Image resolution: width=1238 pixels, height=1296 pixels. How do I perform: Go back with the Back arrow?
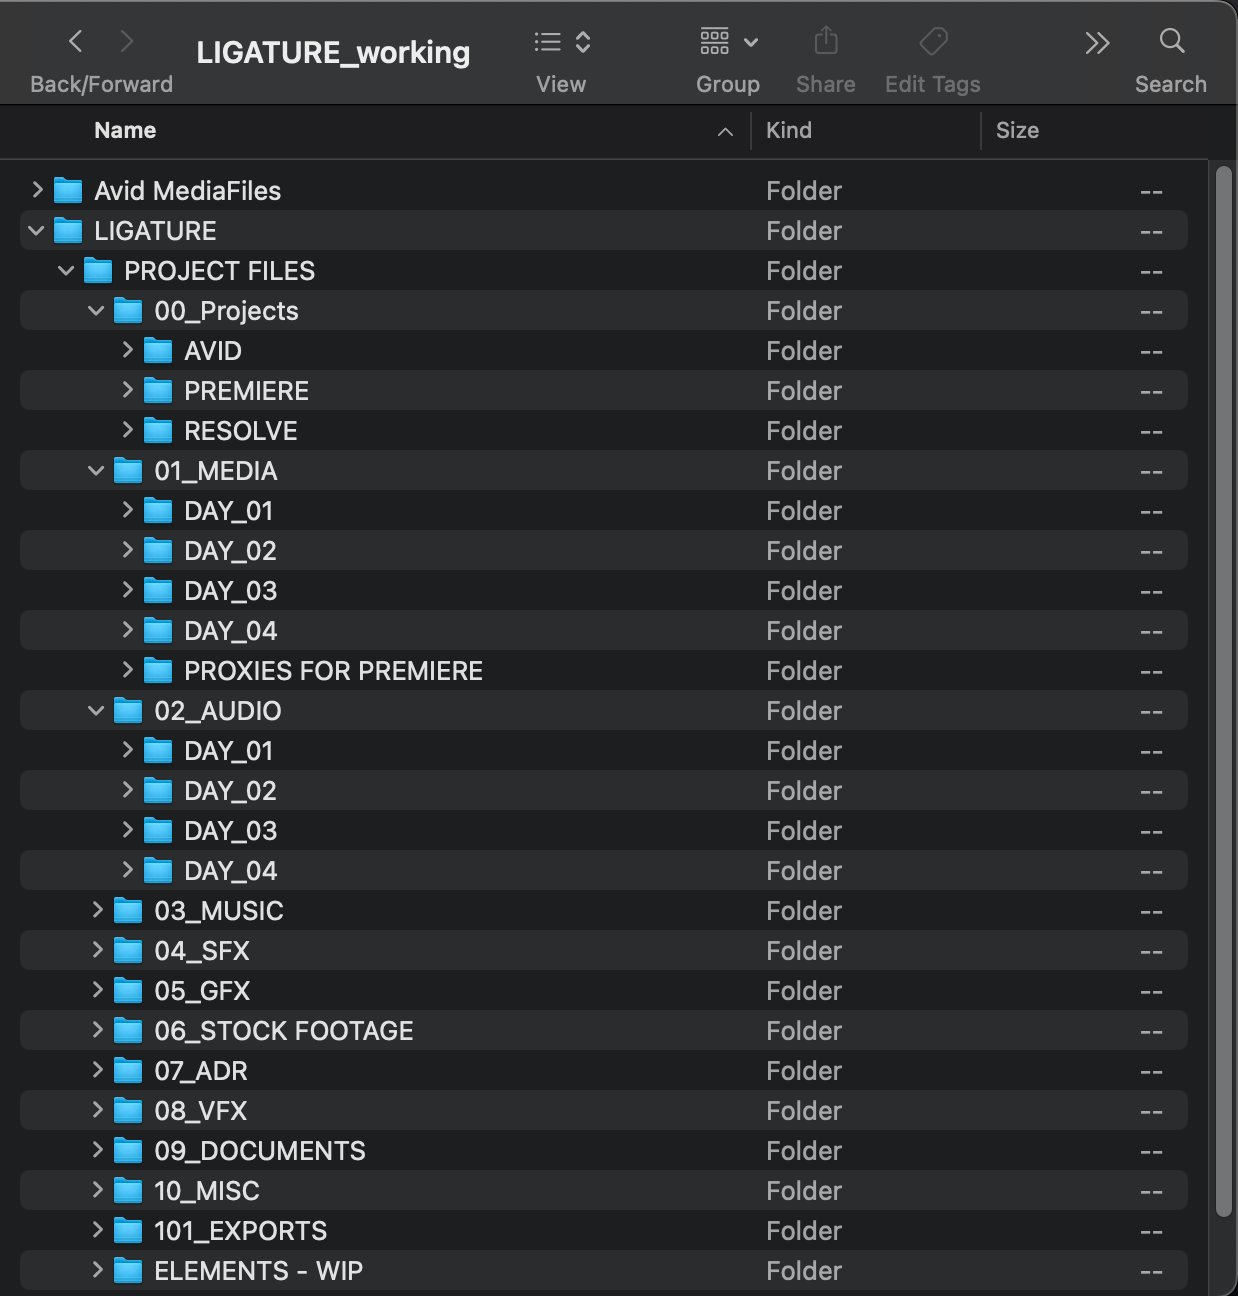pos(75,41)
